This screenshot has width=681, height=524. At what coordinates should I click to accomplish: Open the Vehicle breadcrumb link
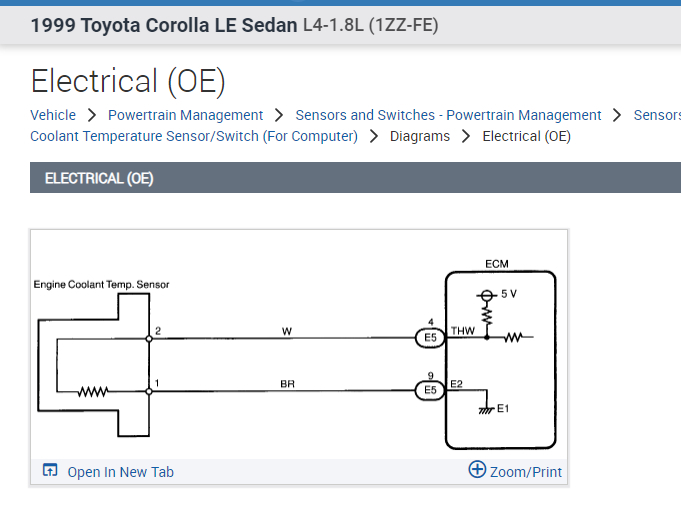click(53, 115)
